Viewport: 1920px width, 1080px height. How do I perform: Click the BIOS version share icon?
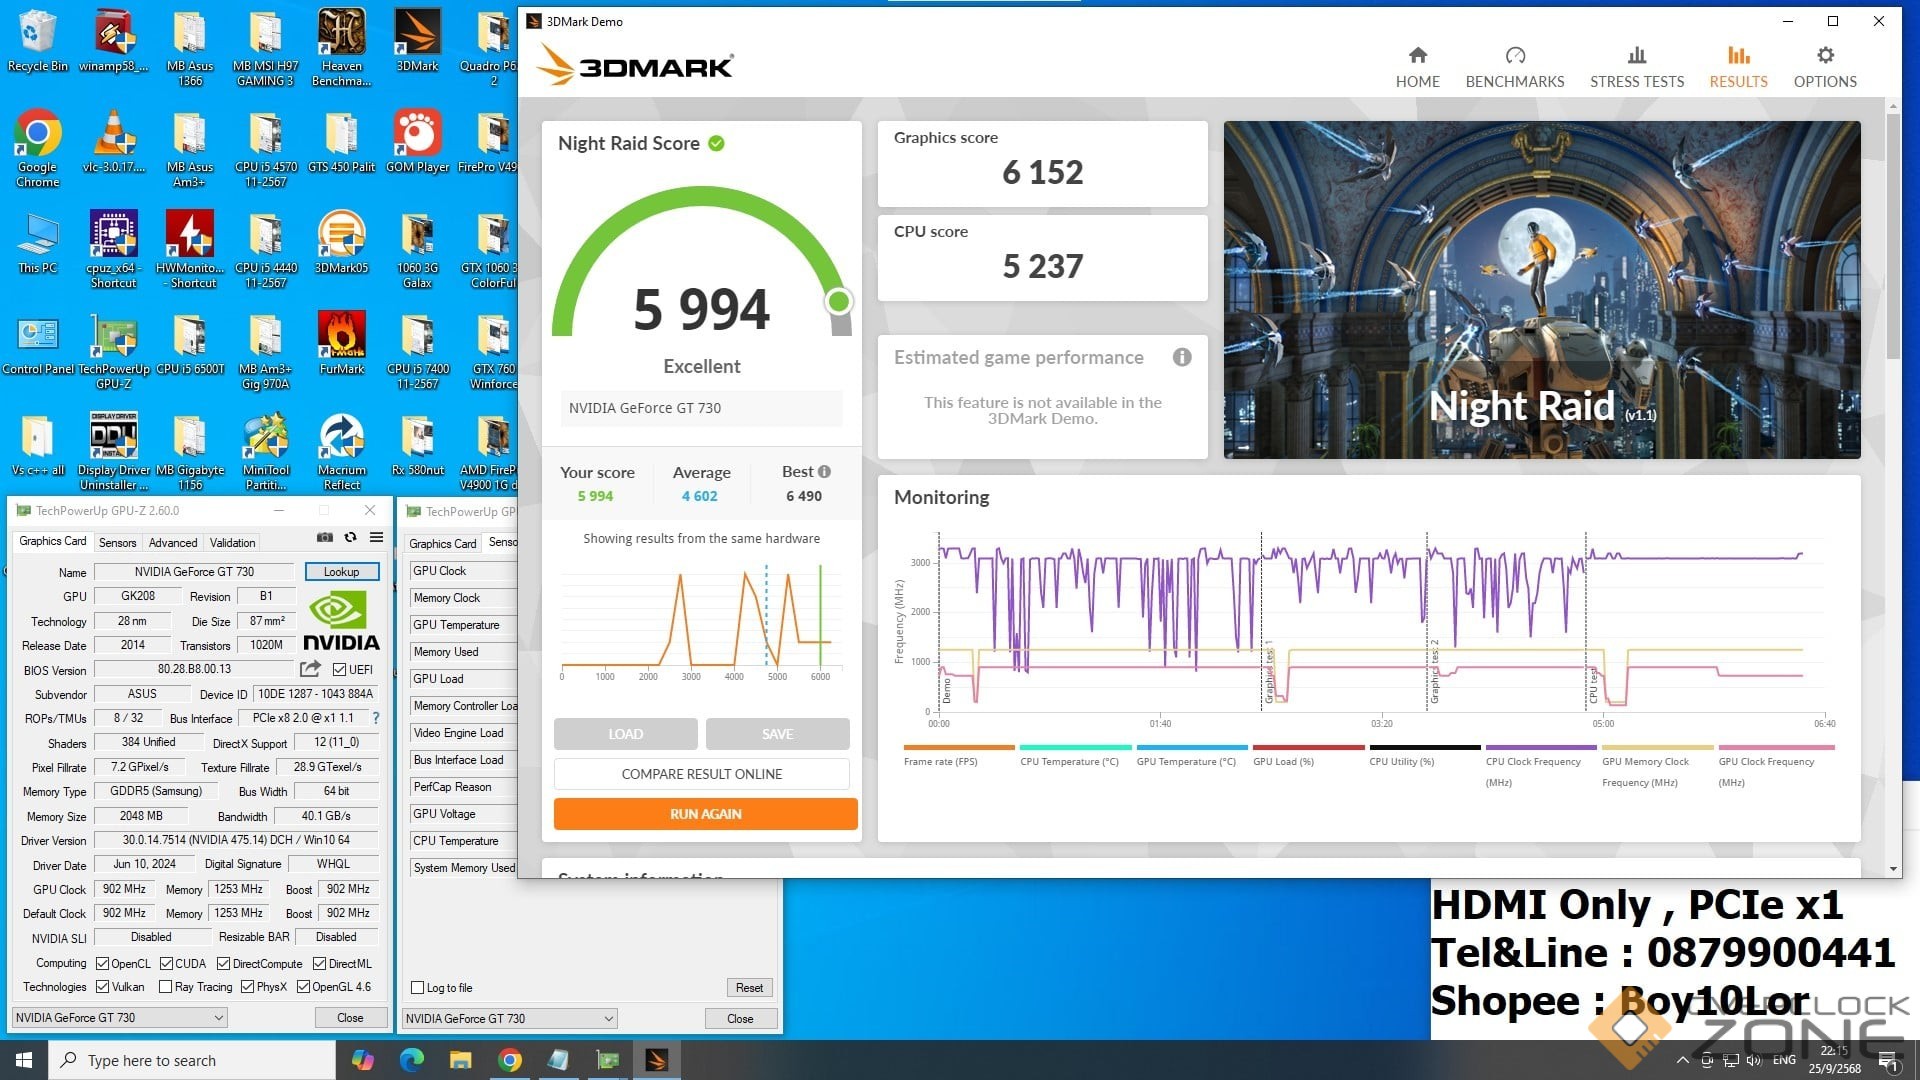tap(310, 669)
